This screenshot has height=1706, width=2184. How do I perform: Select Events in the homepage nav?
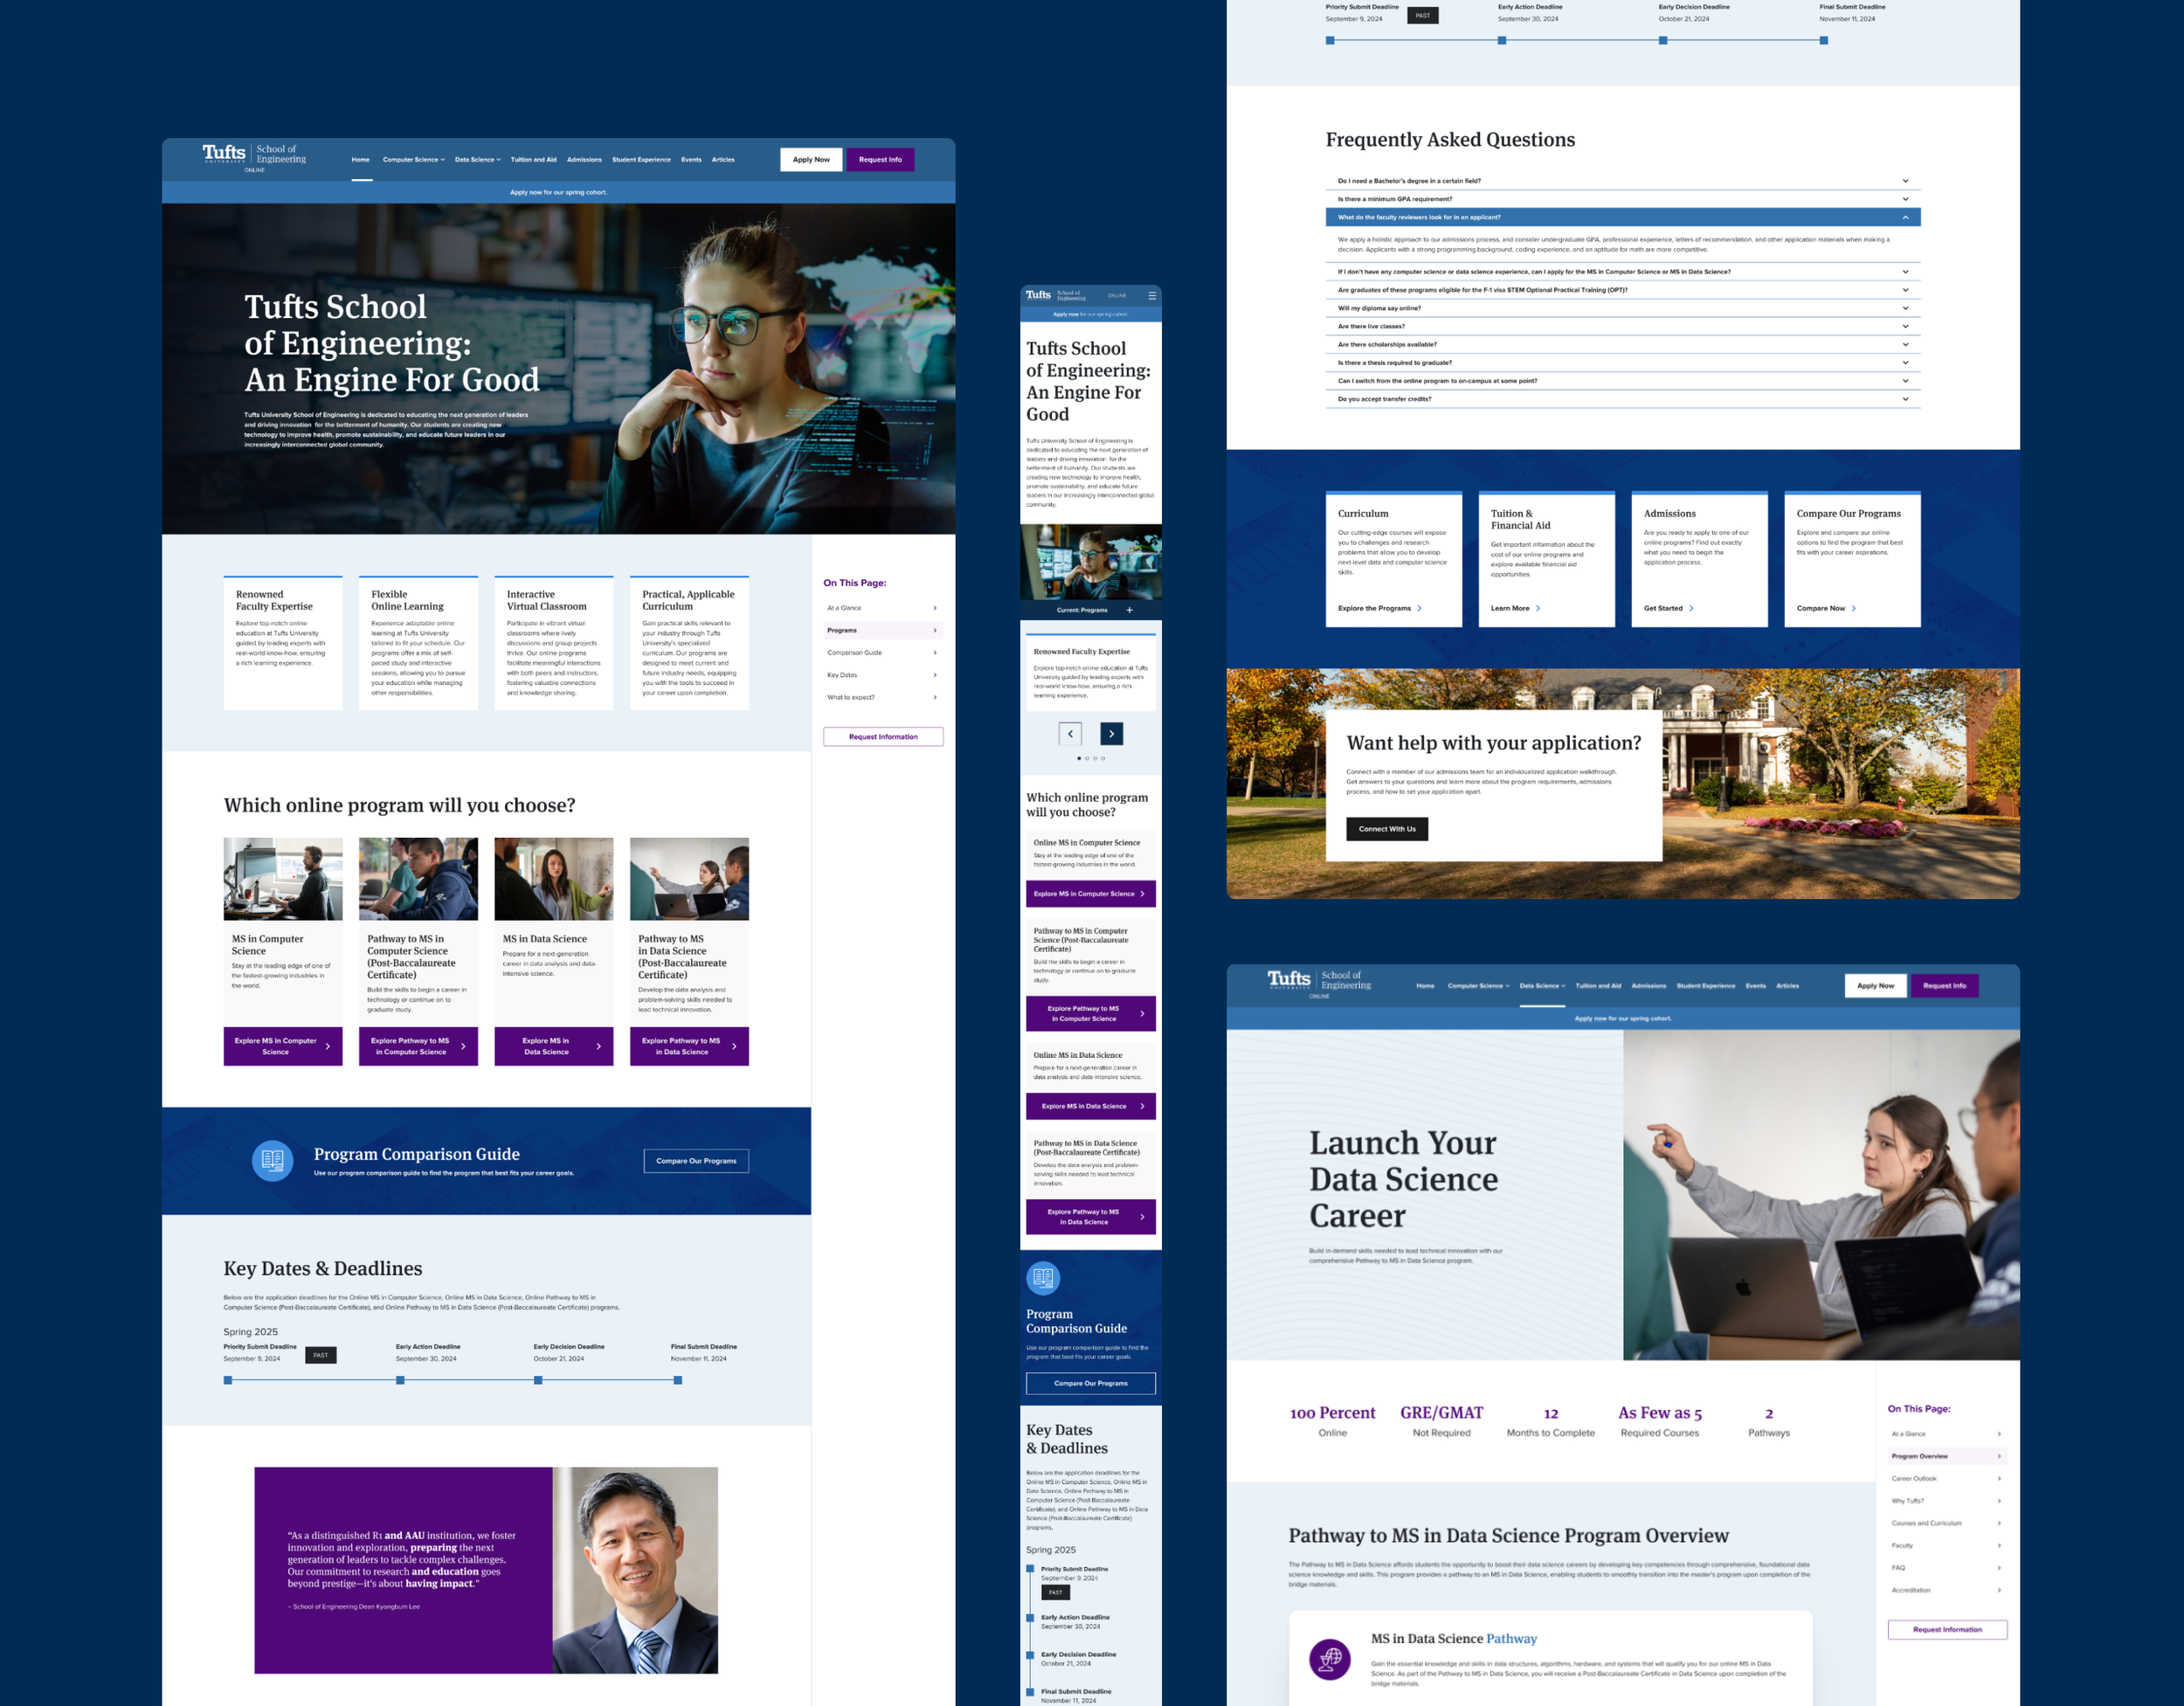(691, 160)
